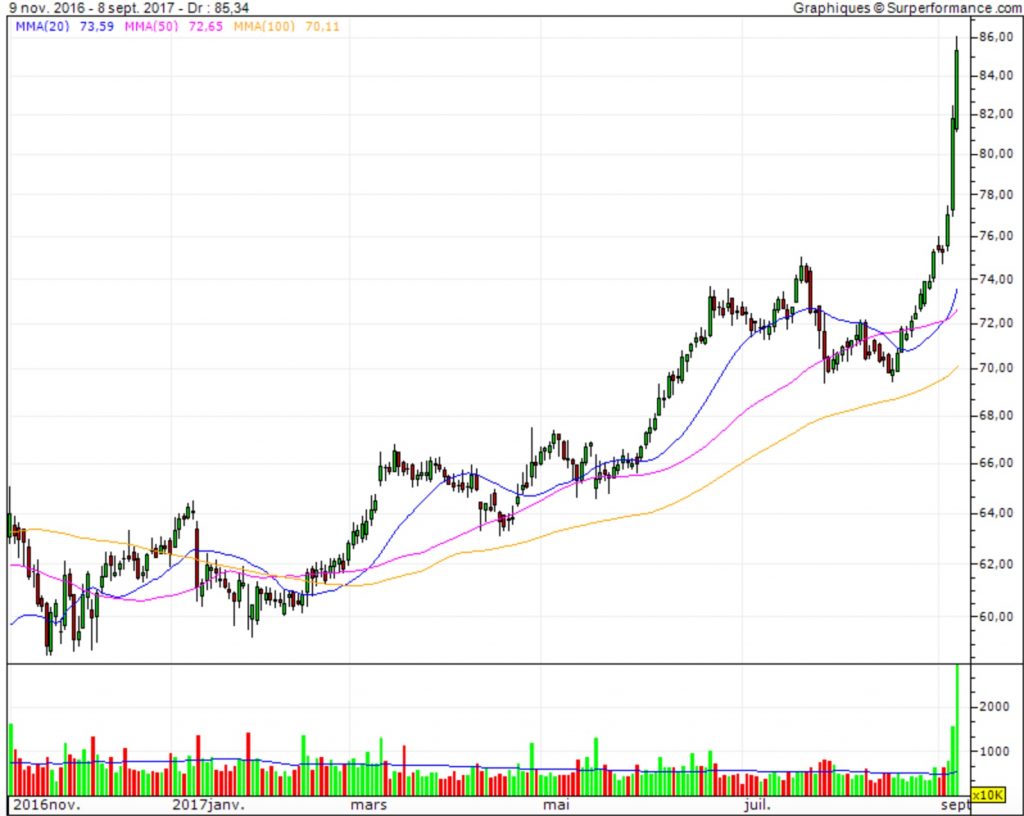Click the tallest green volume bar
Viewport: 1024px width, 816px height.
[957, 730]
